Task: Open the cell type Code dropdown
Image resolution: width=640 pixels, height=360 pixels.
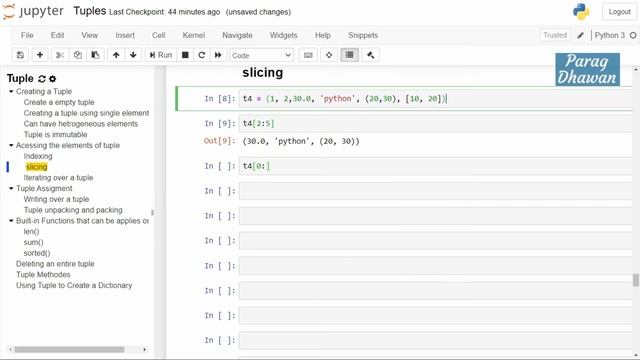Action: (x=261, y=55)
